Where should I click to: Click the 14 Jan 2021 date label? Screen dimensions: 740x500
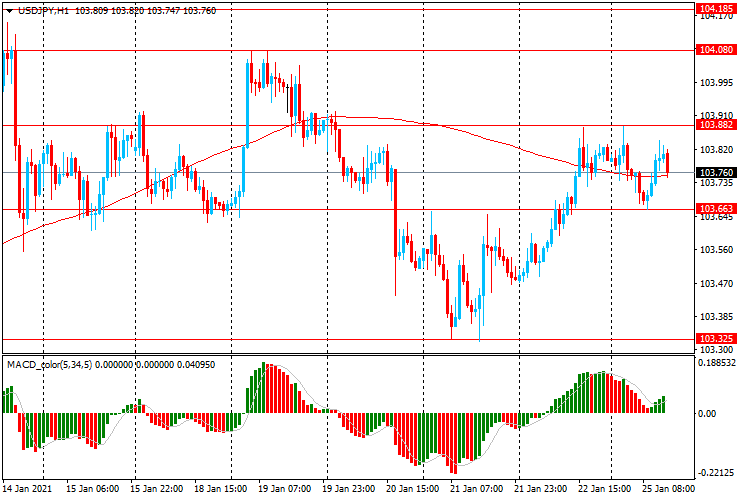(x=27, y=489)
